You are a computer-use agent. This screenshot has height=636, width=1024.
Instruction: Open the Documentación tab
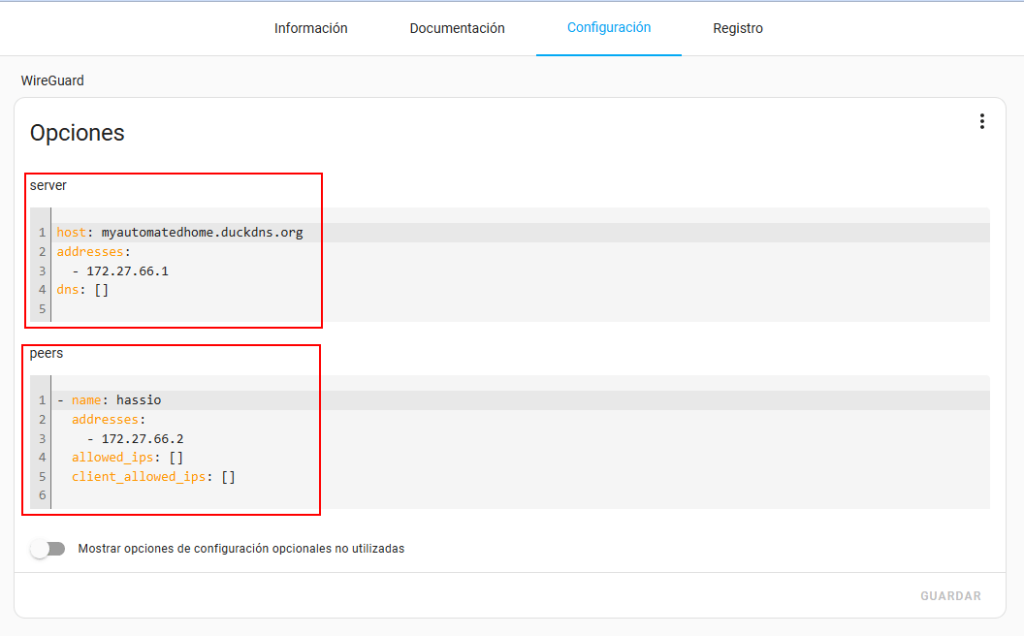pos(457,28)
